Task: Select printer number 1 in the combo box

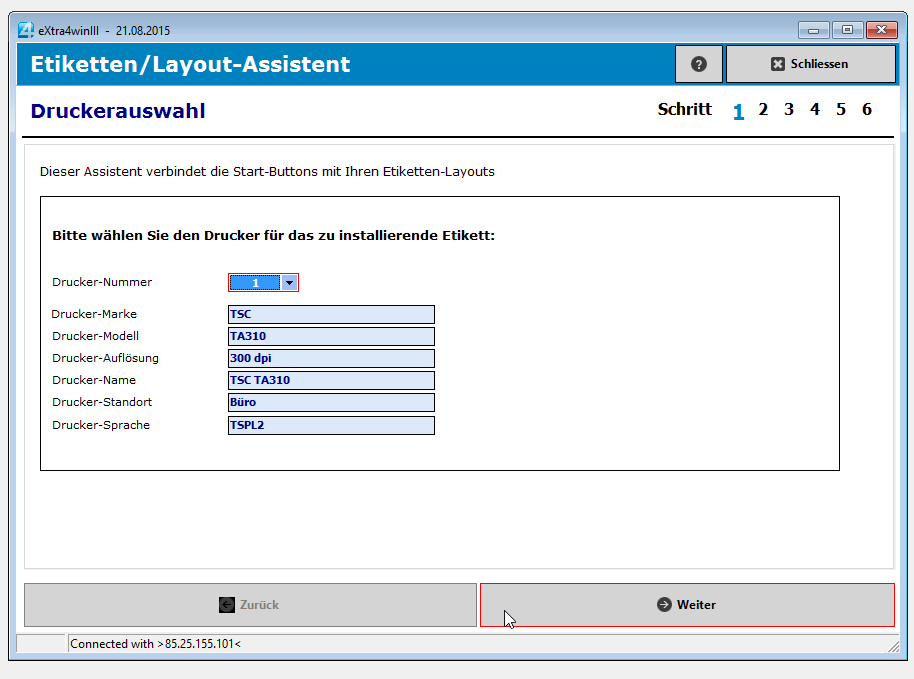Action: pyautogui.click(x=253, y=282)
